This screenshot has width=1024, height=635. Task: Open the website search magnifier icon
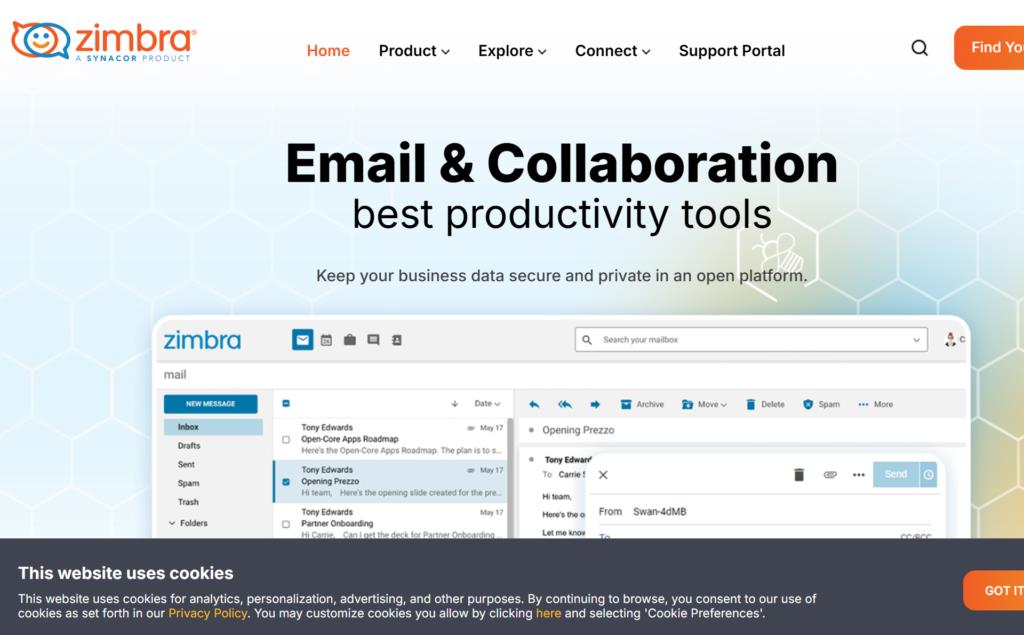(x=920, y=48)
